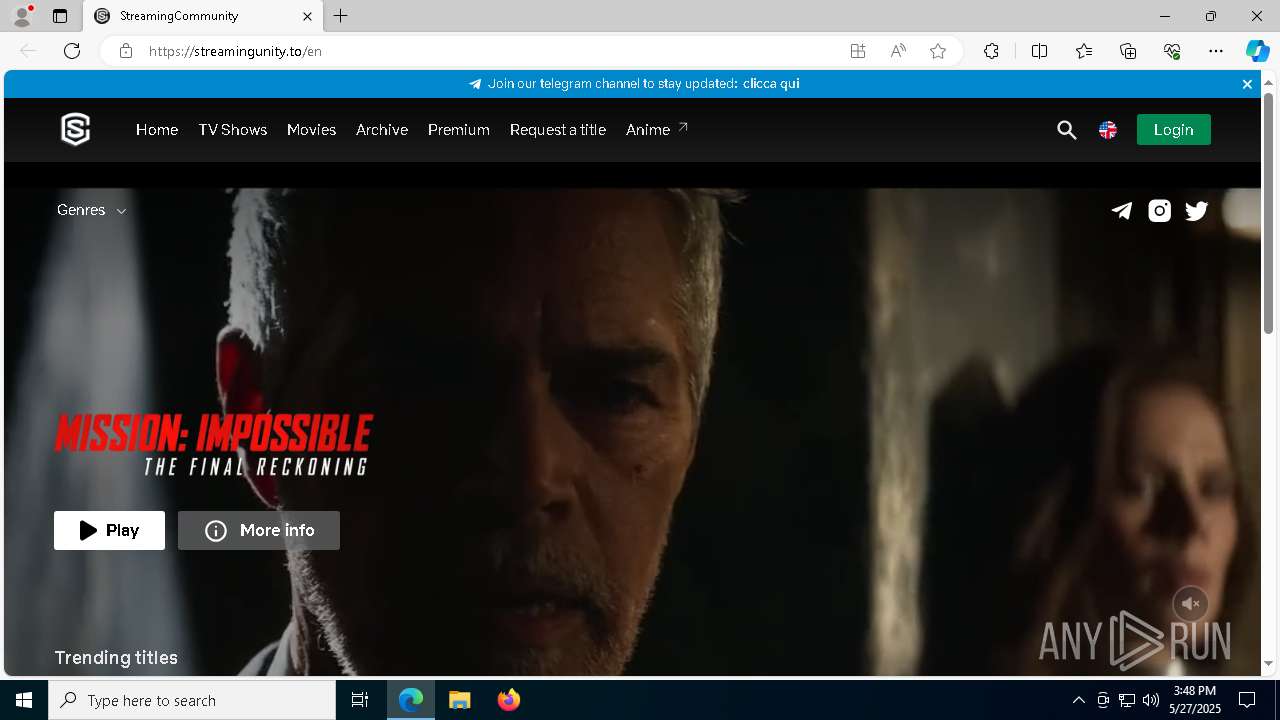Launch Firefox from the taskbar
The height and width of the screenshot is (720, 1280).
coord(508,700)
